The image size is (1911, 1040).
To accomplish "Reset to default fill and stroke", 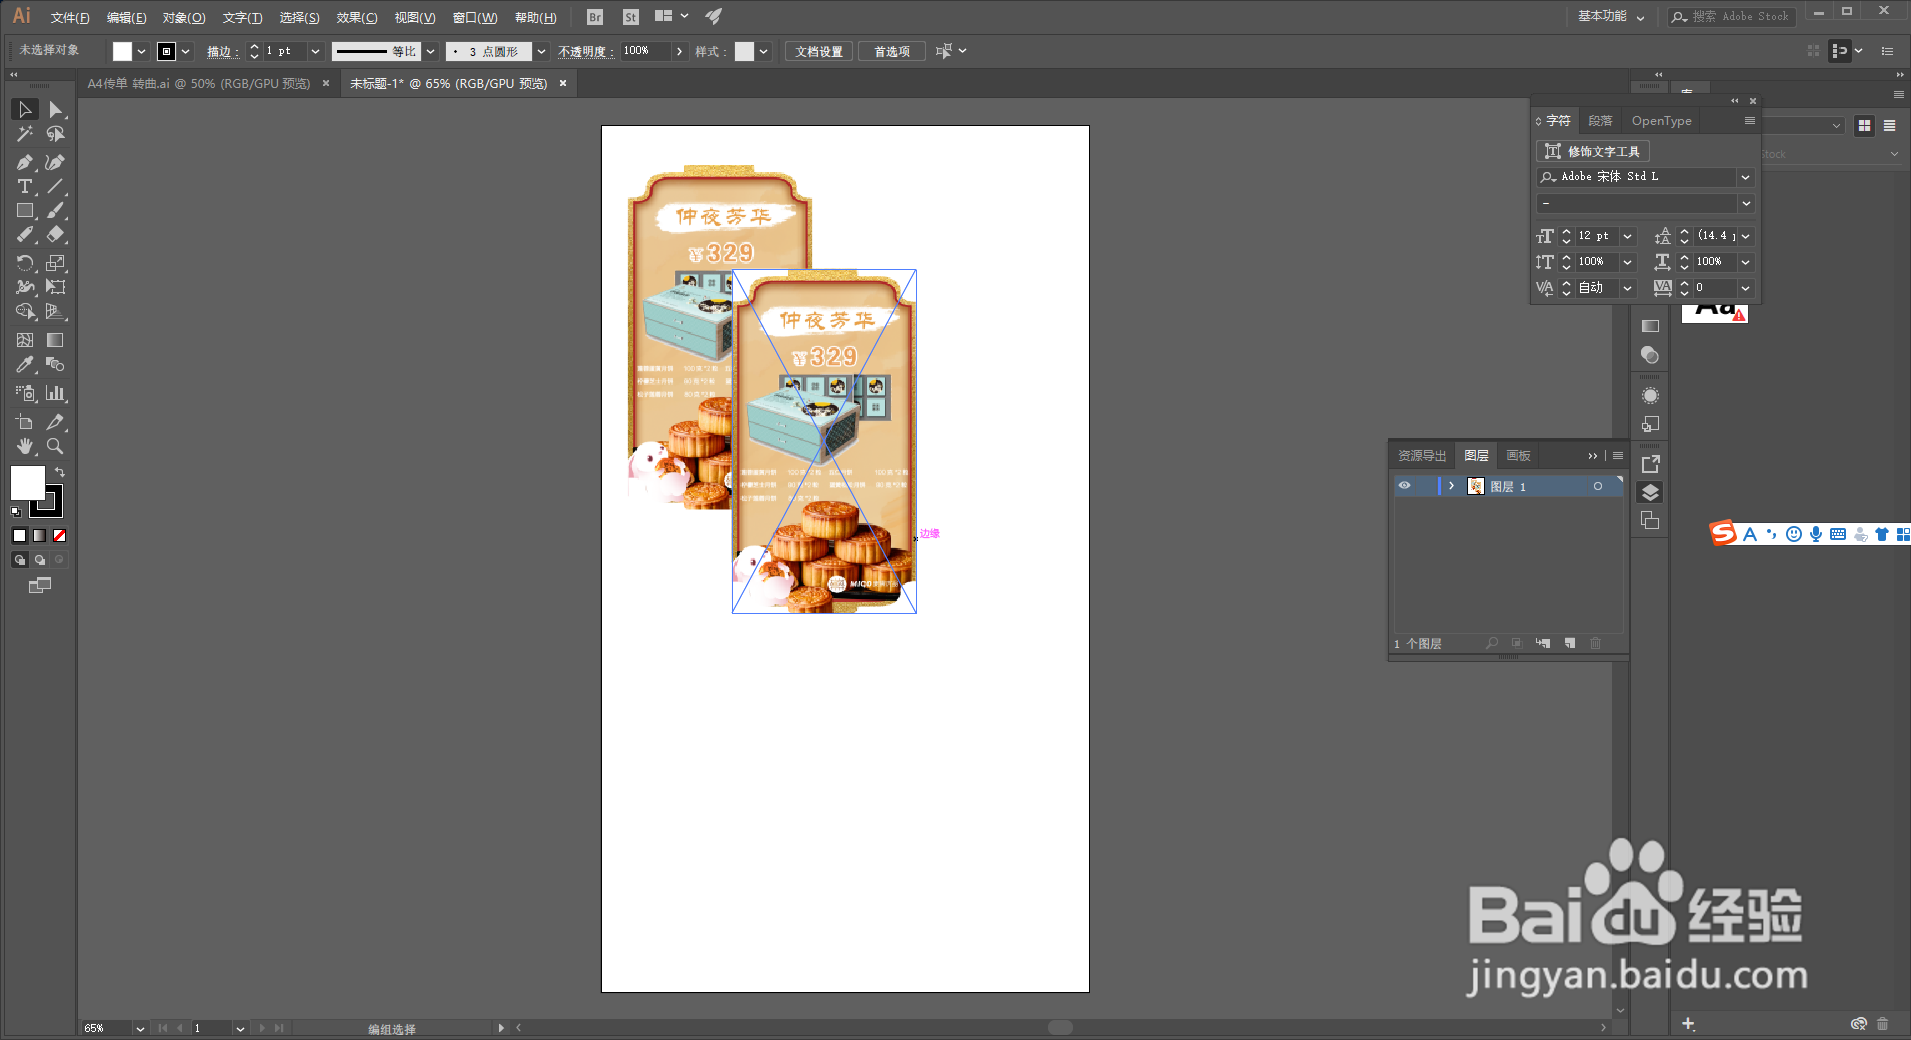I will click(x=16, y=512).
